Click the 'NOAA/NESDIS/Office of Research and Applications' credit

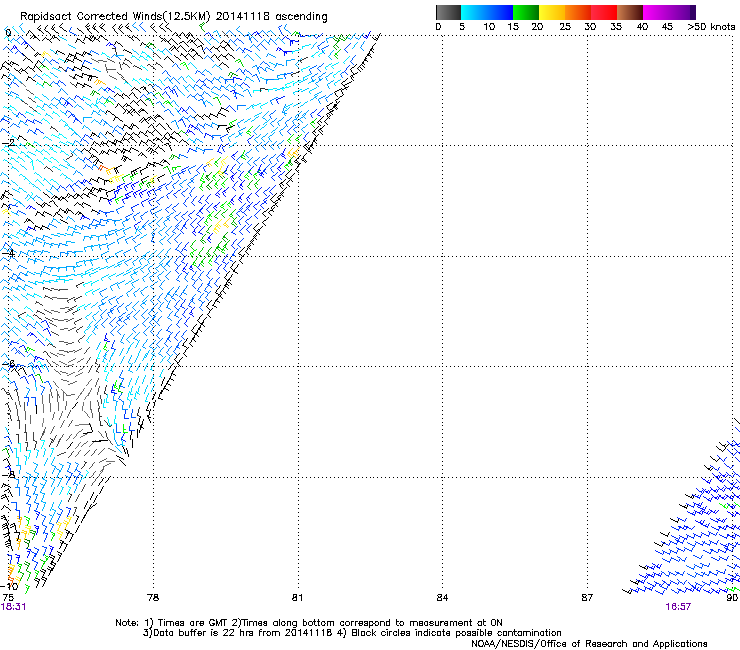589,644
